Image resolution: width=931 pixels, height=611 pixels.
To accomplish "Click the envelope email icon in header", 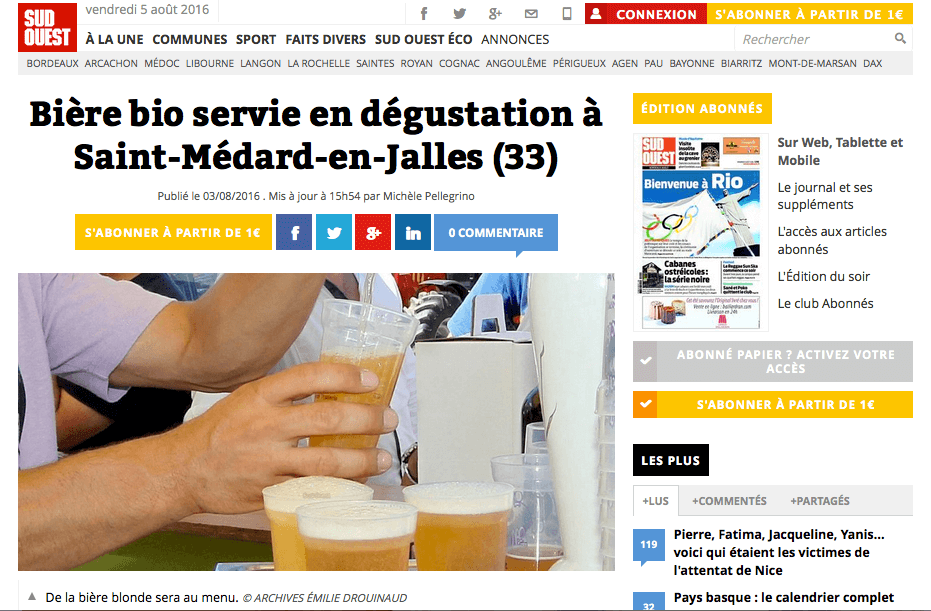I will pos(531,14).
